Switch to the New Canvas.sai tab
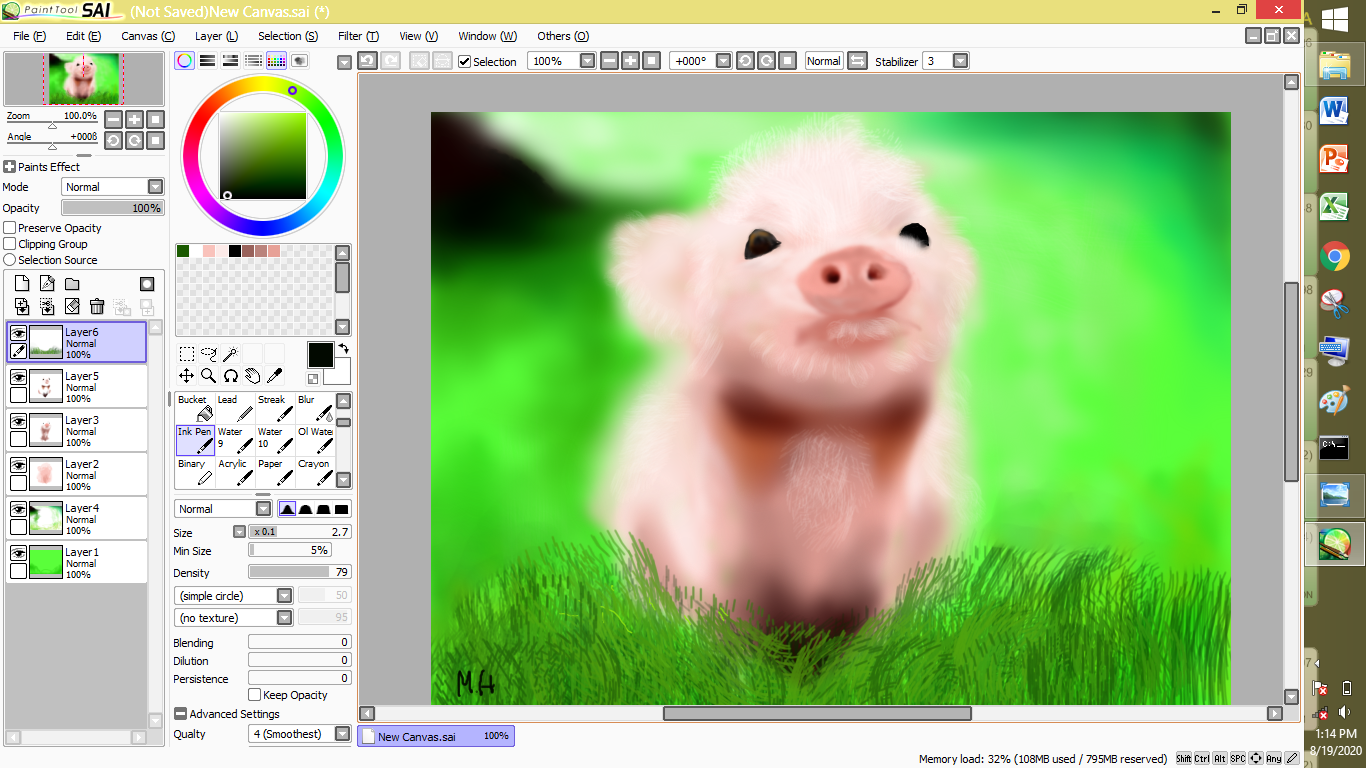This screenshot has height=768, width=1366. pyautogui.click(x=436, y=736)
